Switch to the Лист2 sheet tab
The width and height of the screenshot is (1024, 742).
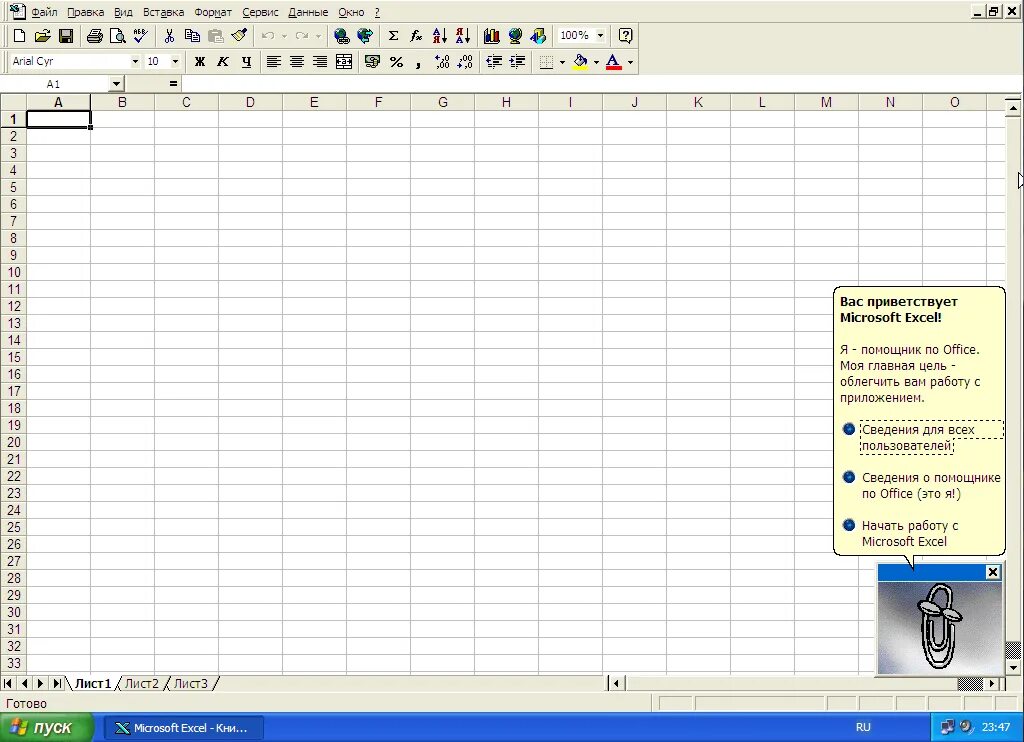pos(142,683)
